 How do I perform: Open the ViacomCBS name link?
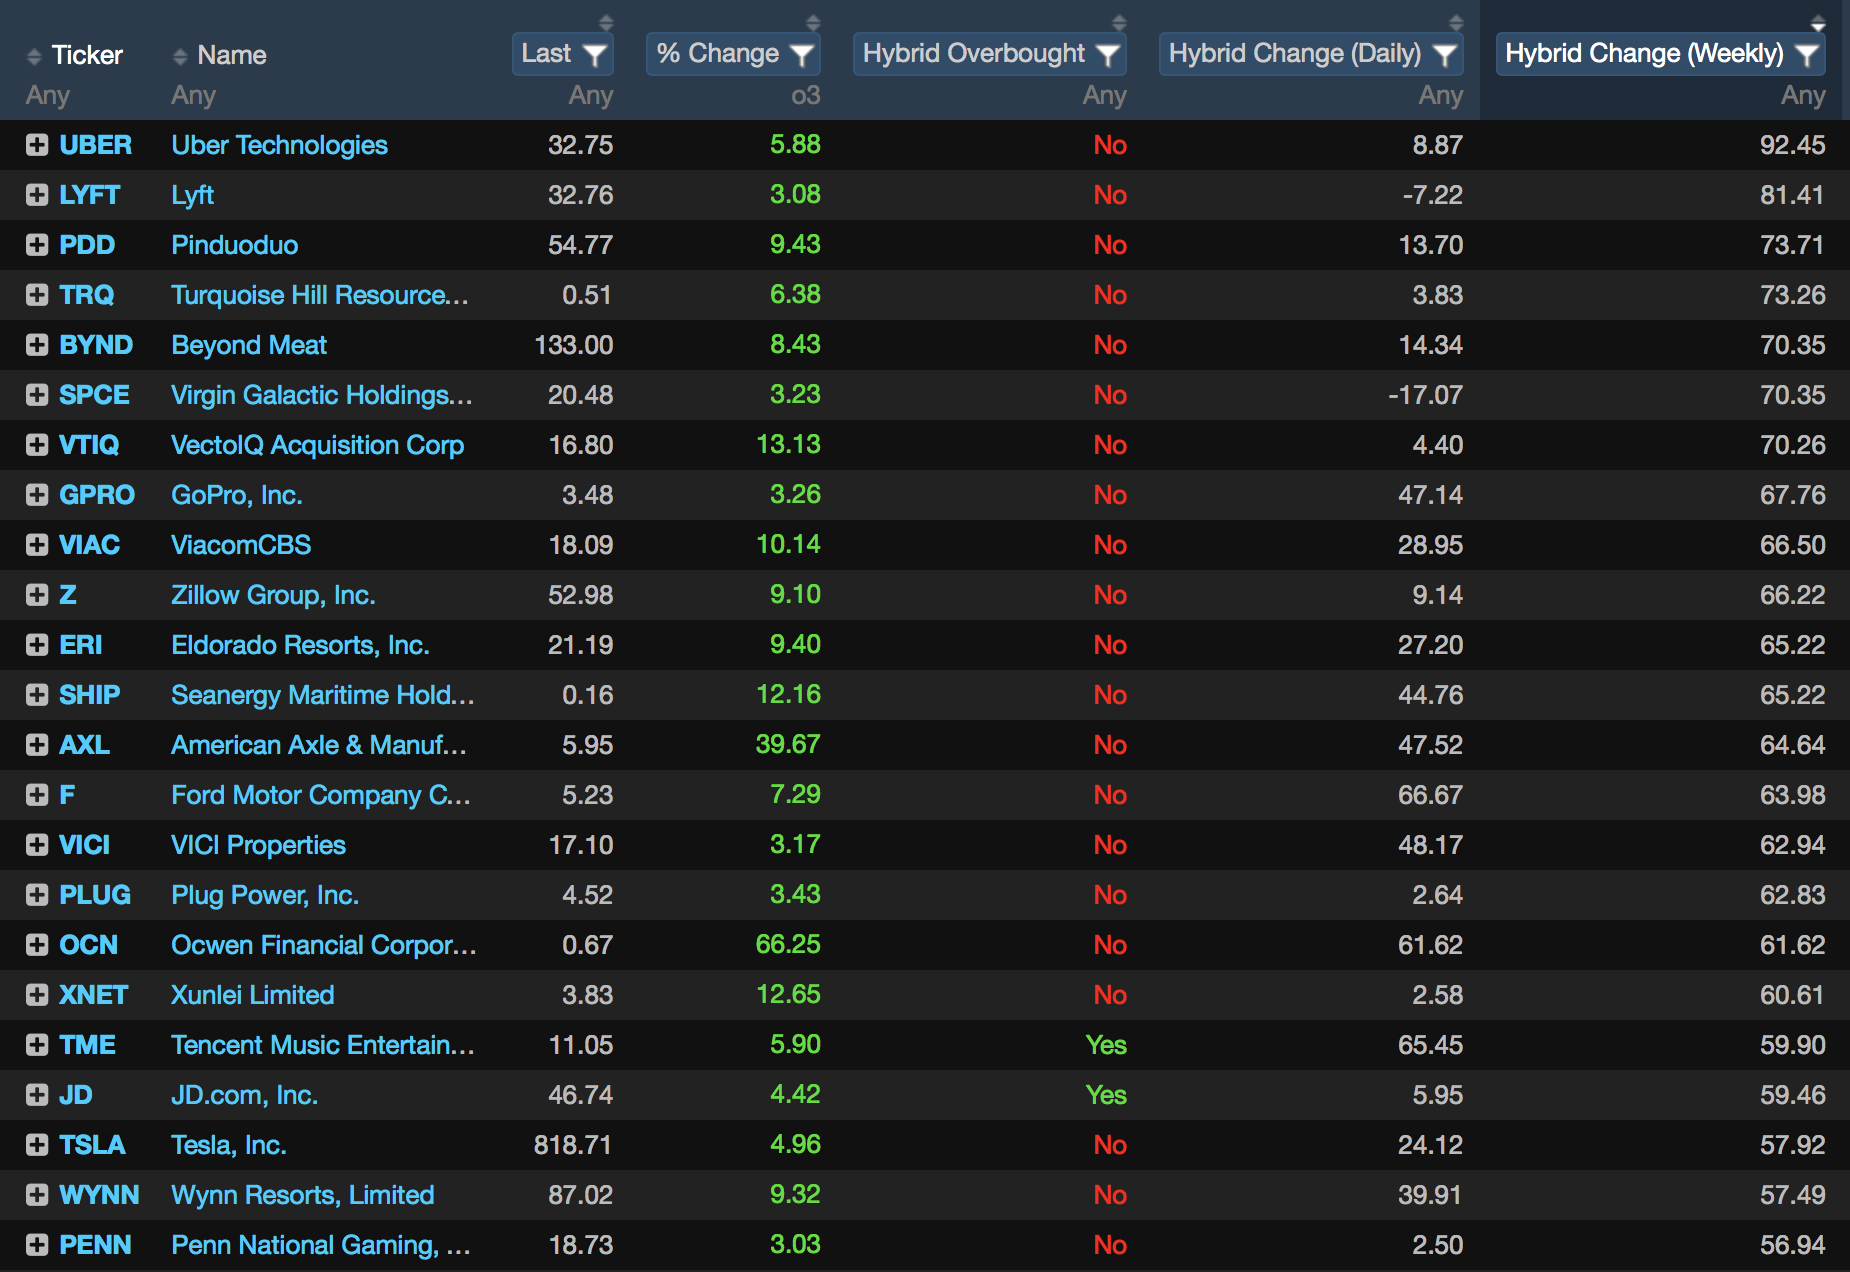[241, 545]
